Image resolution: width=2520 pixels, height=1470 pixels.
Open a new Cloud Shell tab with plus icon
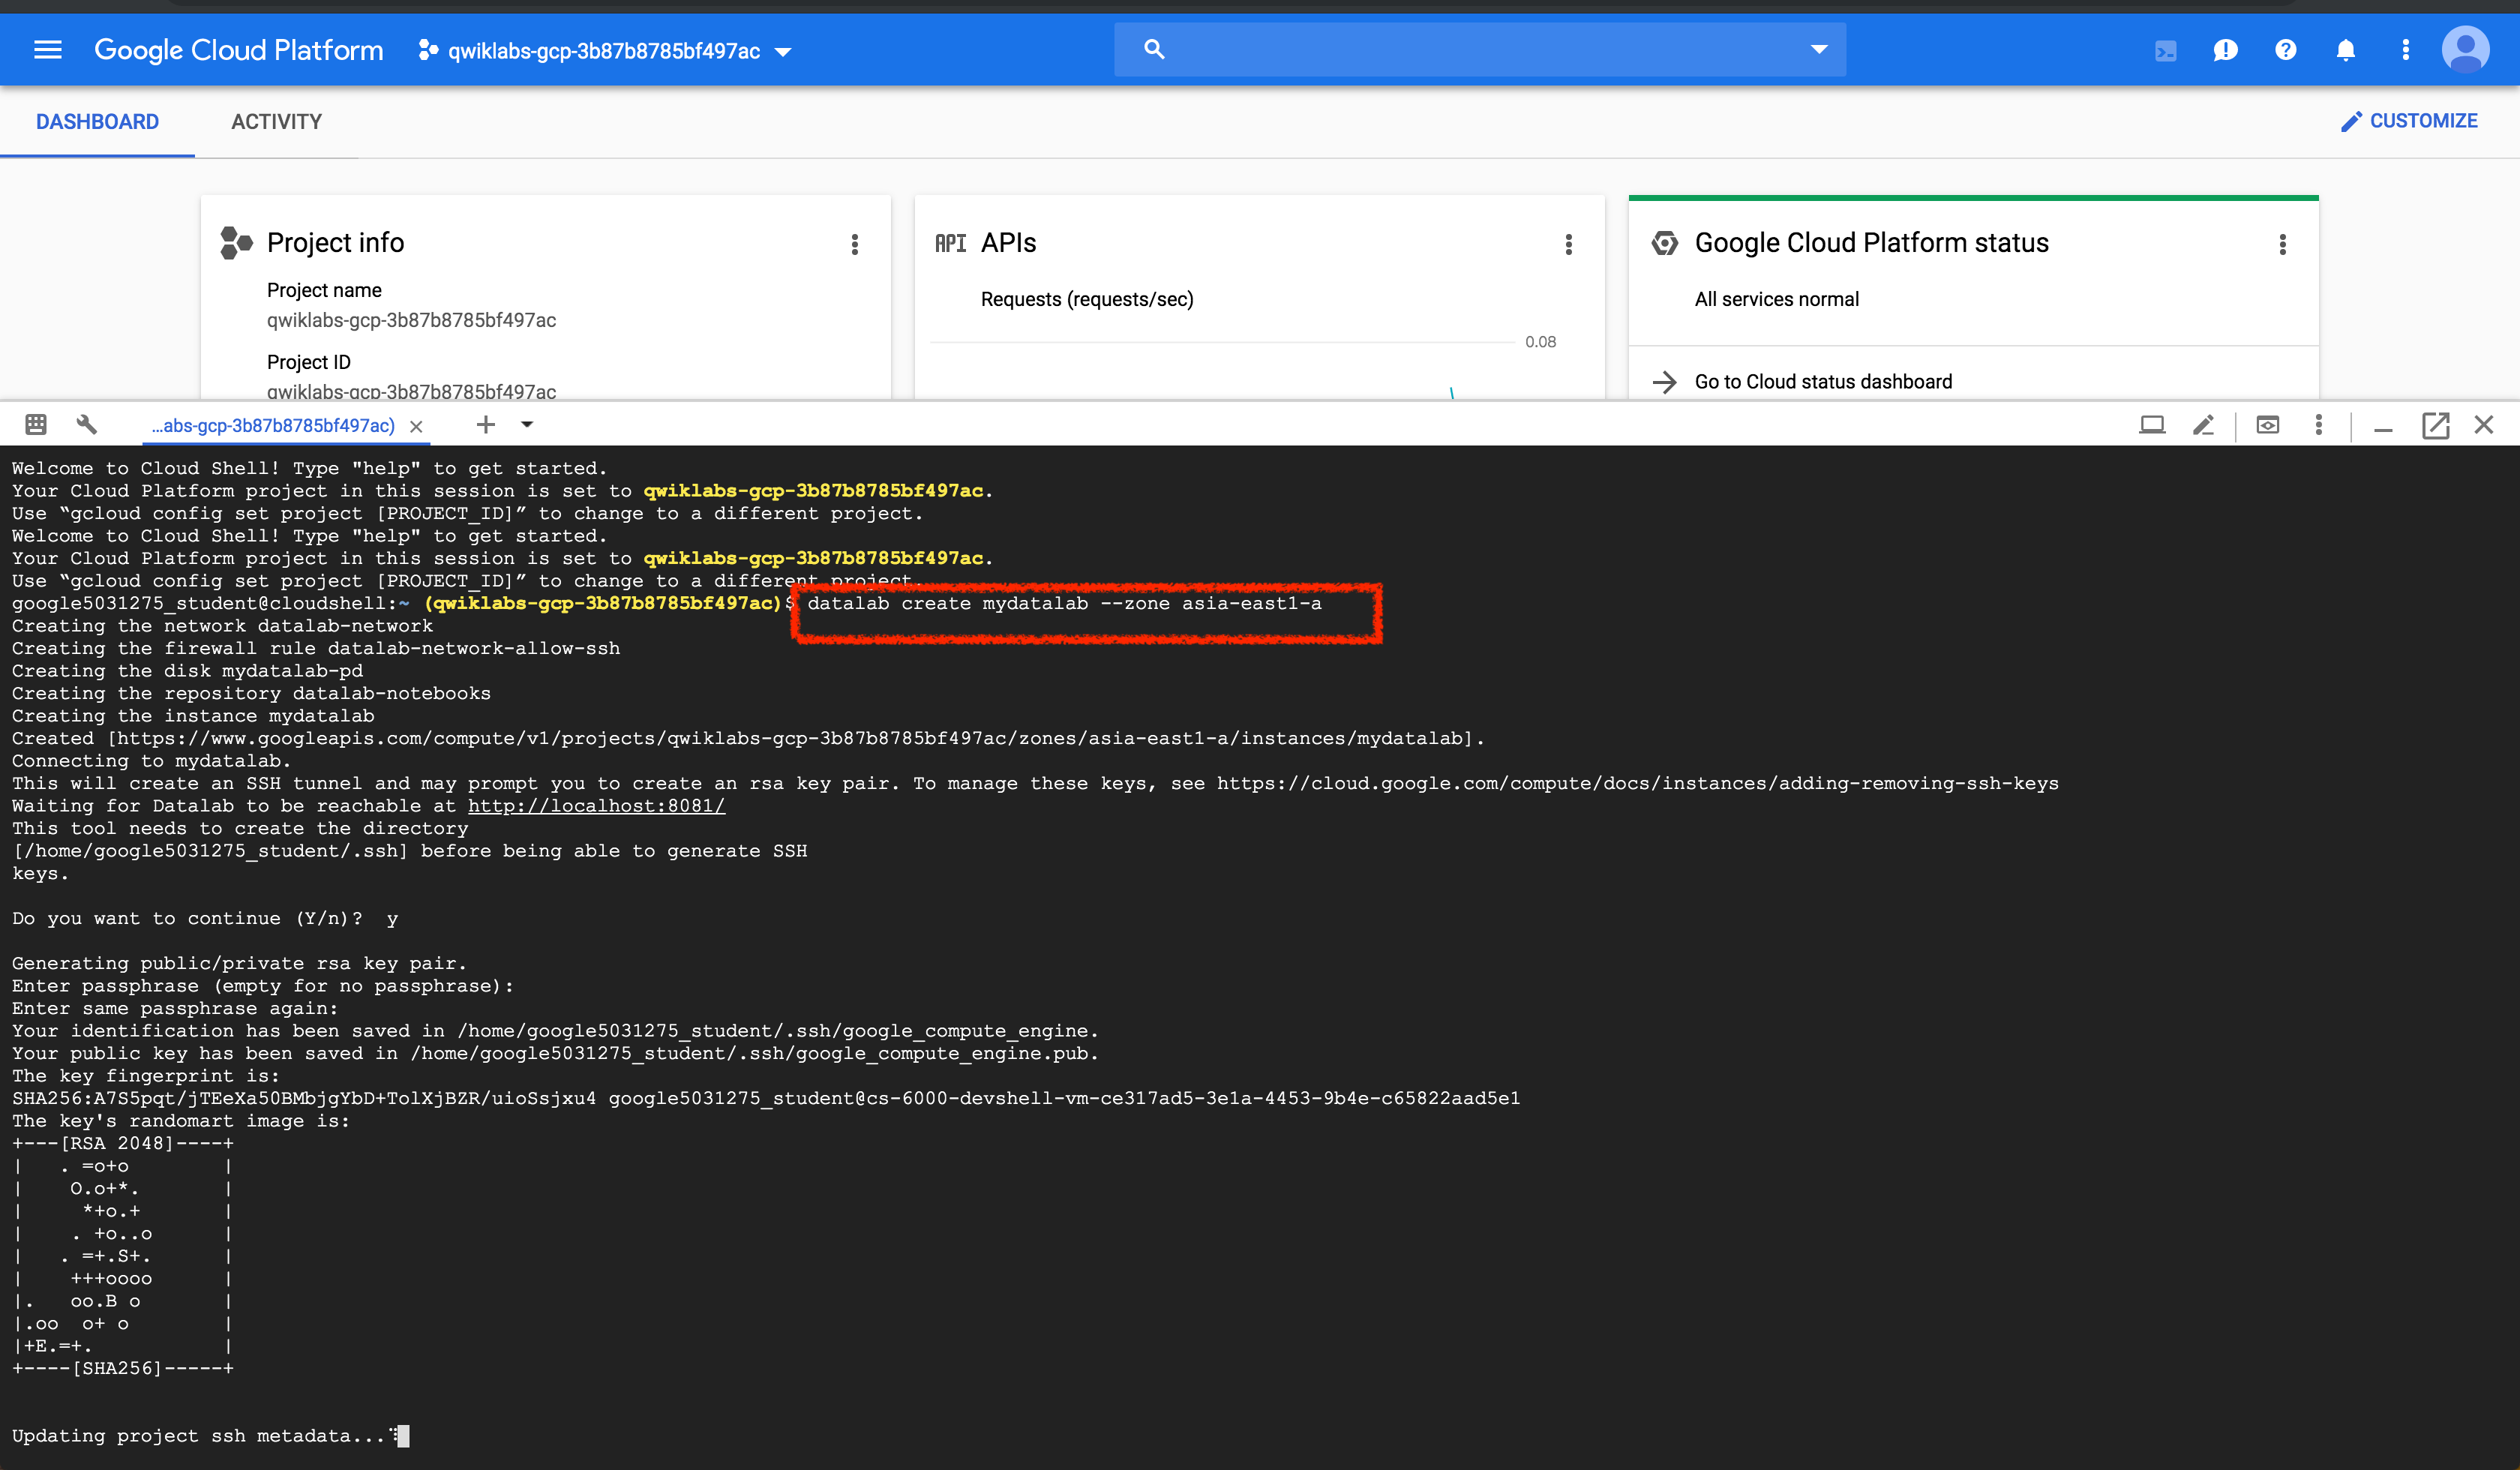point(486,424)
